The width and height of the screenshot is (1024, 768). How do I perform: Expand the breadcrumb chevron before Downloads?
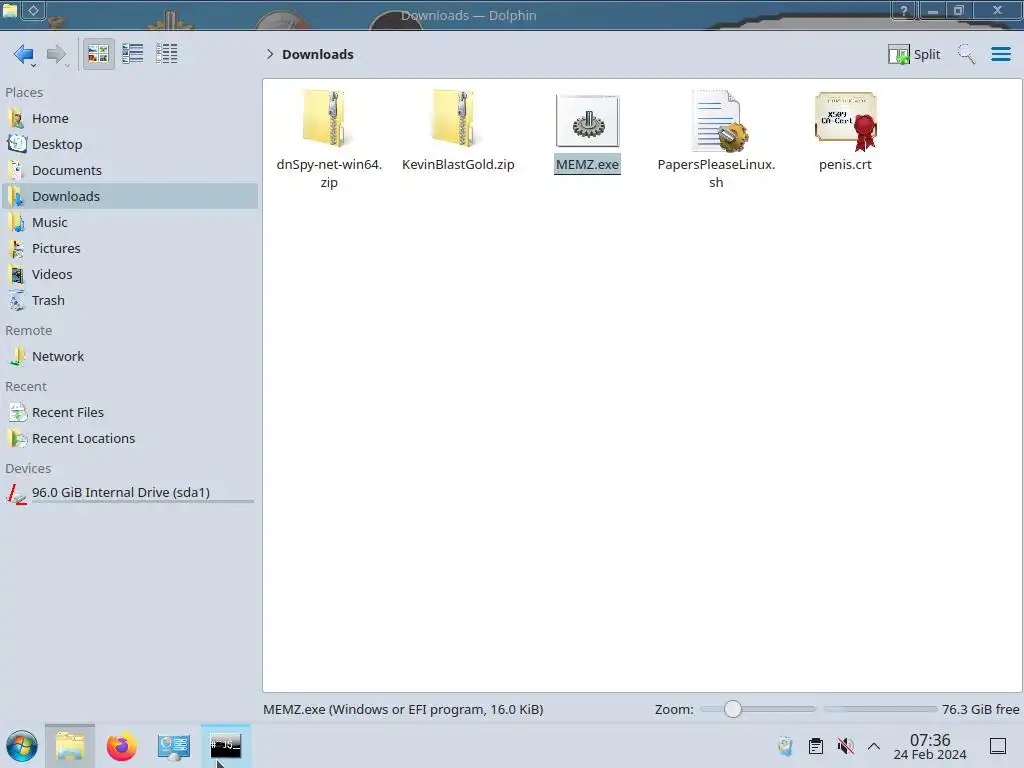pyautogui.click(x=270, y=54)
